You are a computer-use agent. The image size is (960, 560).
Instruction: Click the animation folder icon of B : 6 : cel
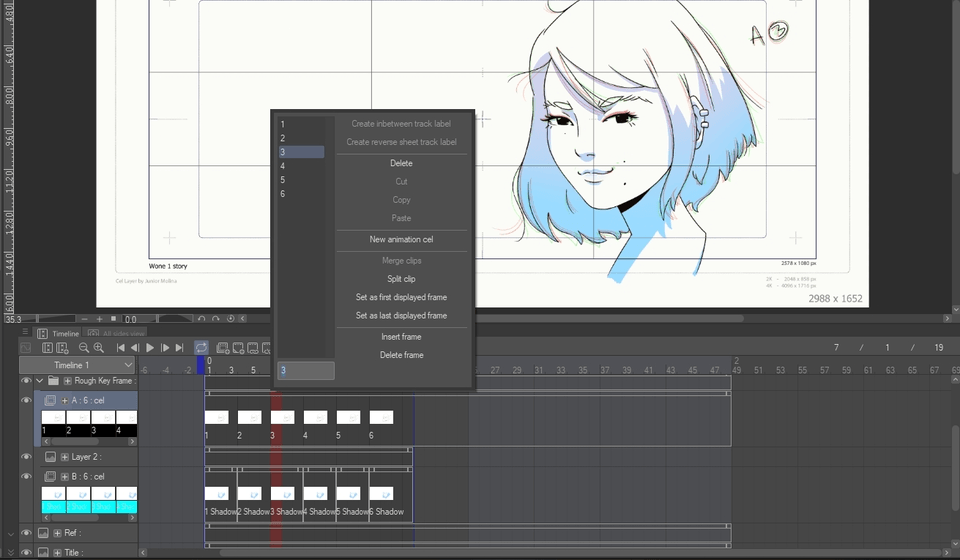click(50, 476)
